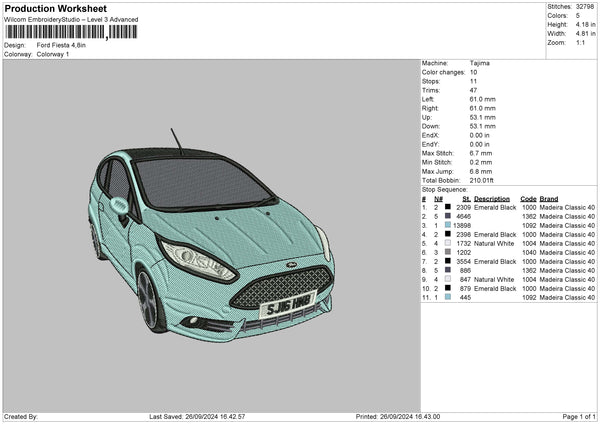This screenshot has height=424, width=600.
Task: Pick the Natural White swatch at stop 5
Action: [x=447, y=243]
